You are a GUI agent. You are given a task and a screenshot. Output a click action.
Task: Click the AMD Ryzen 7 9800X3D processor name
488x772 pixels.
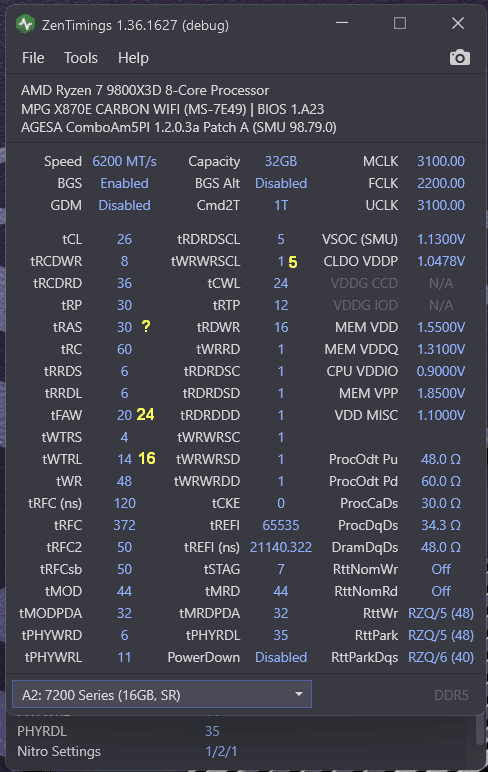tap(145, 91)
